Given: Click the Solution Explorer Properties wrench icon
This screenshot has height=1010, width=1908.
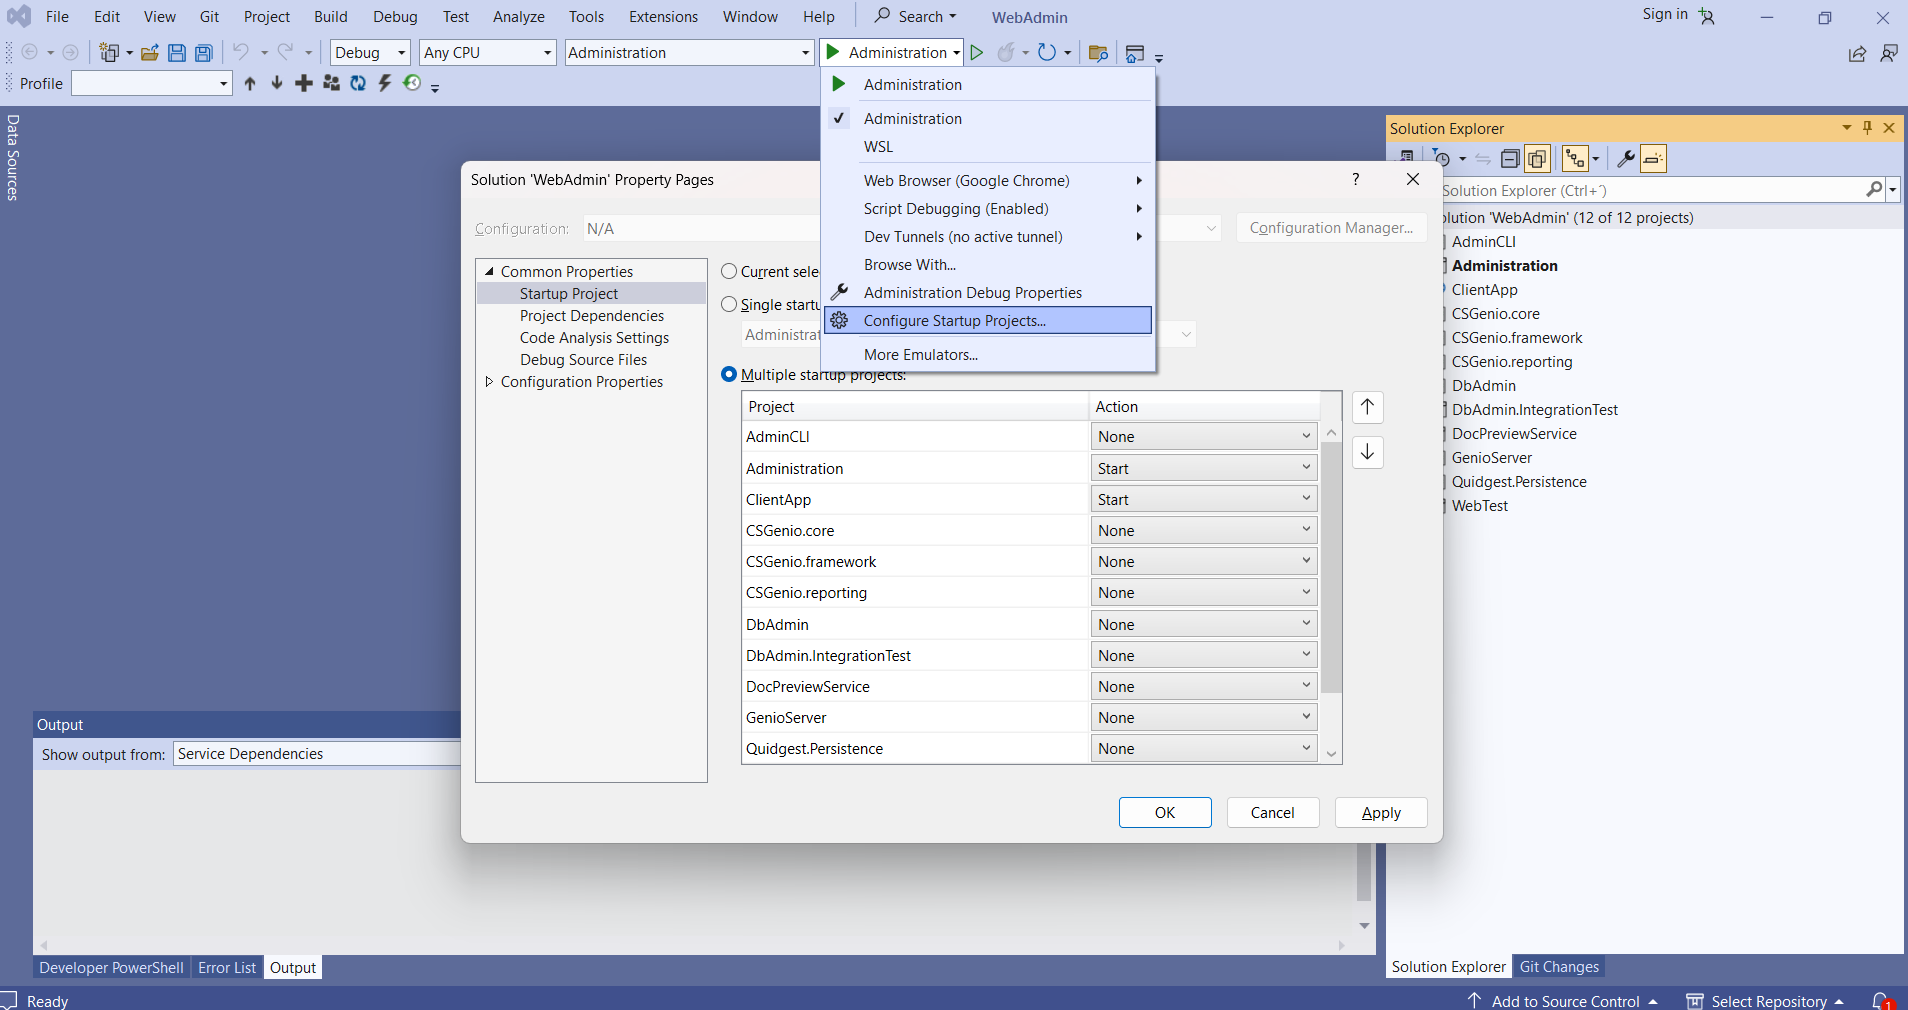Looking at the screenshot, I should (x=1626, y=158).
